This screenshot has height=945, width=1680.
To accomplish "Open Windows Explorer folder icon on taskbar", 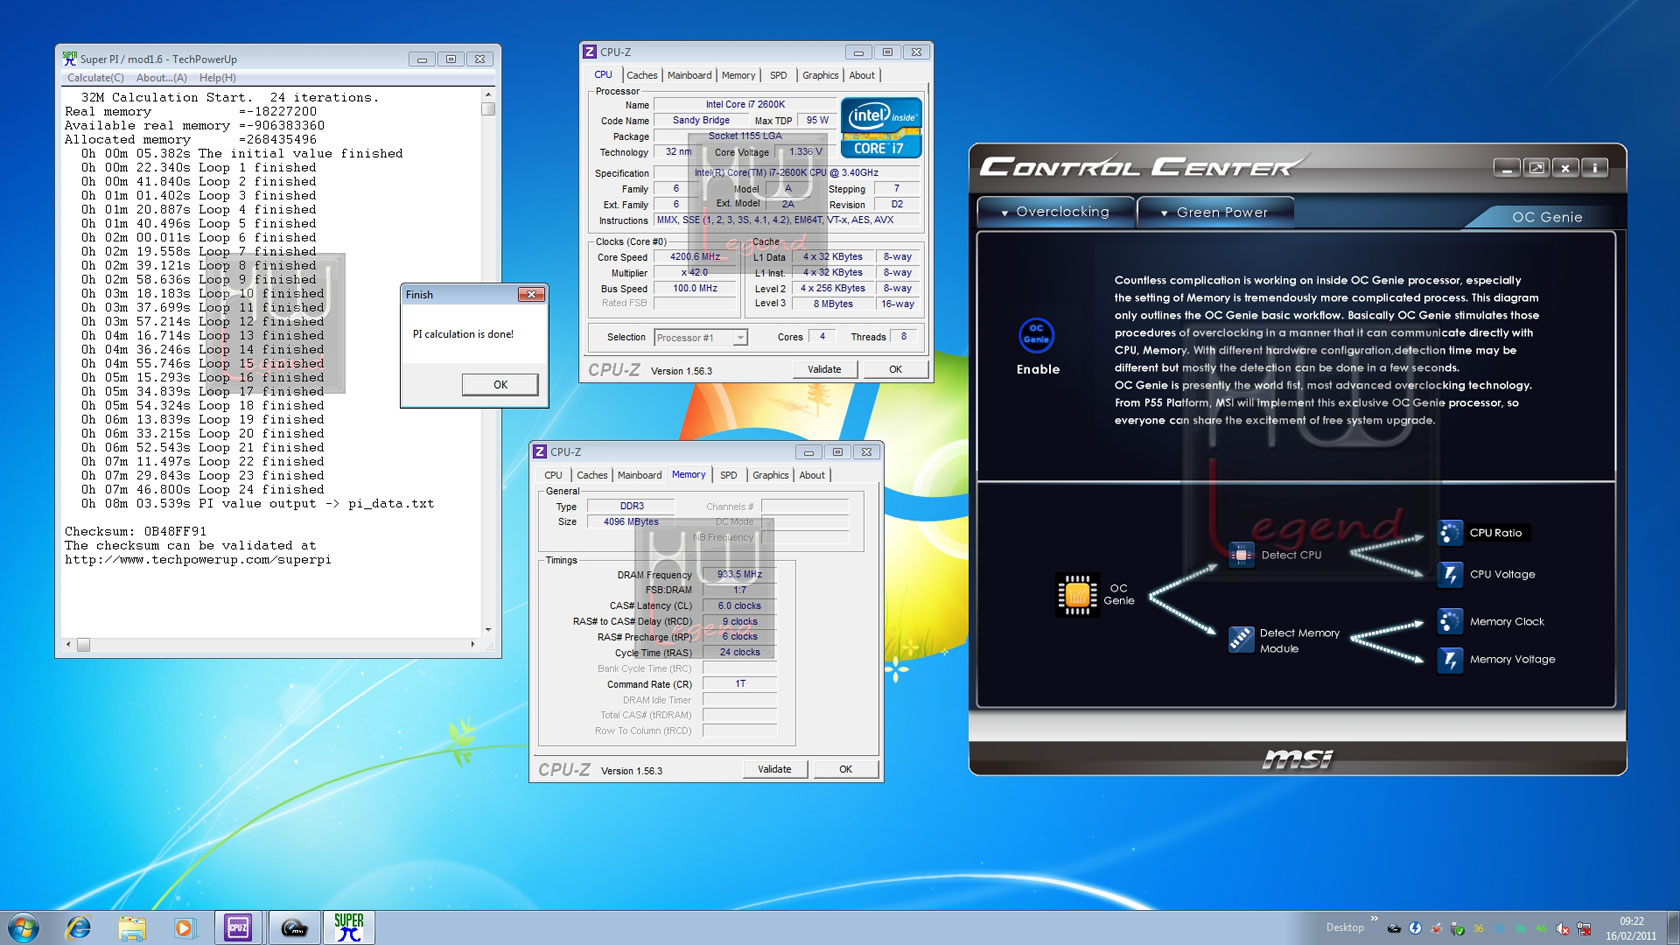I will point(131,927).
